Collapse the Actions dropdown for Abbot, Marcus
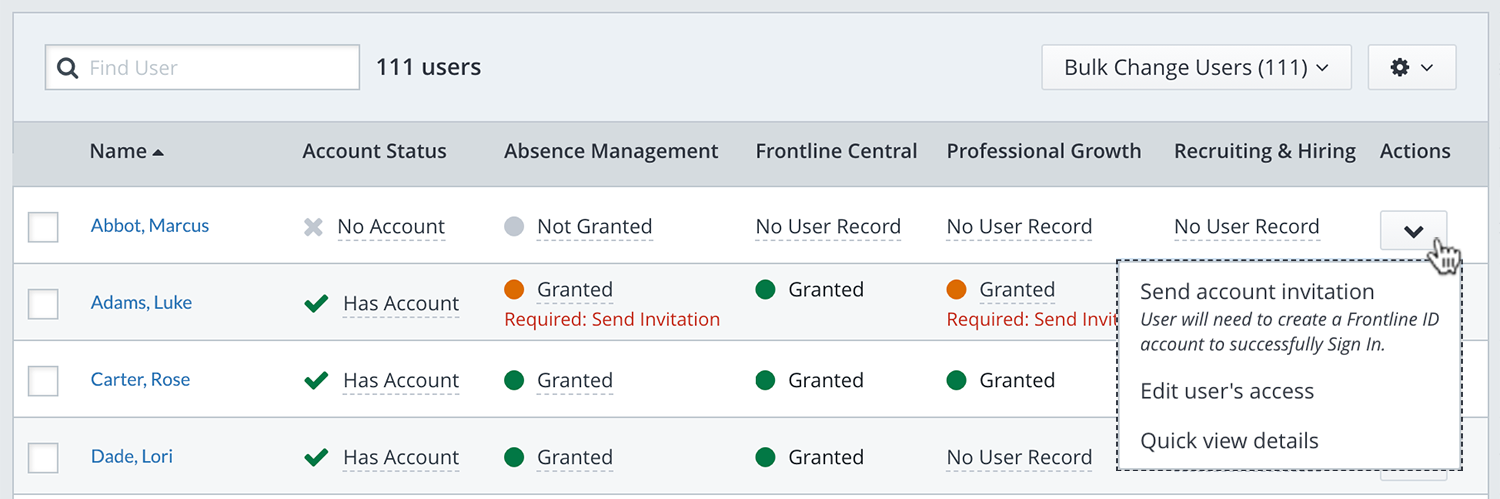This screenshot has width=1500, height=499. 1412,230
